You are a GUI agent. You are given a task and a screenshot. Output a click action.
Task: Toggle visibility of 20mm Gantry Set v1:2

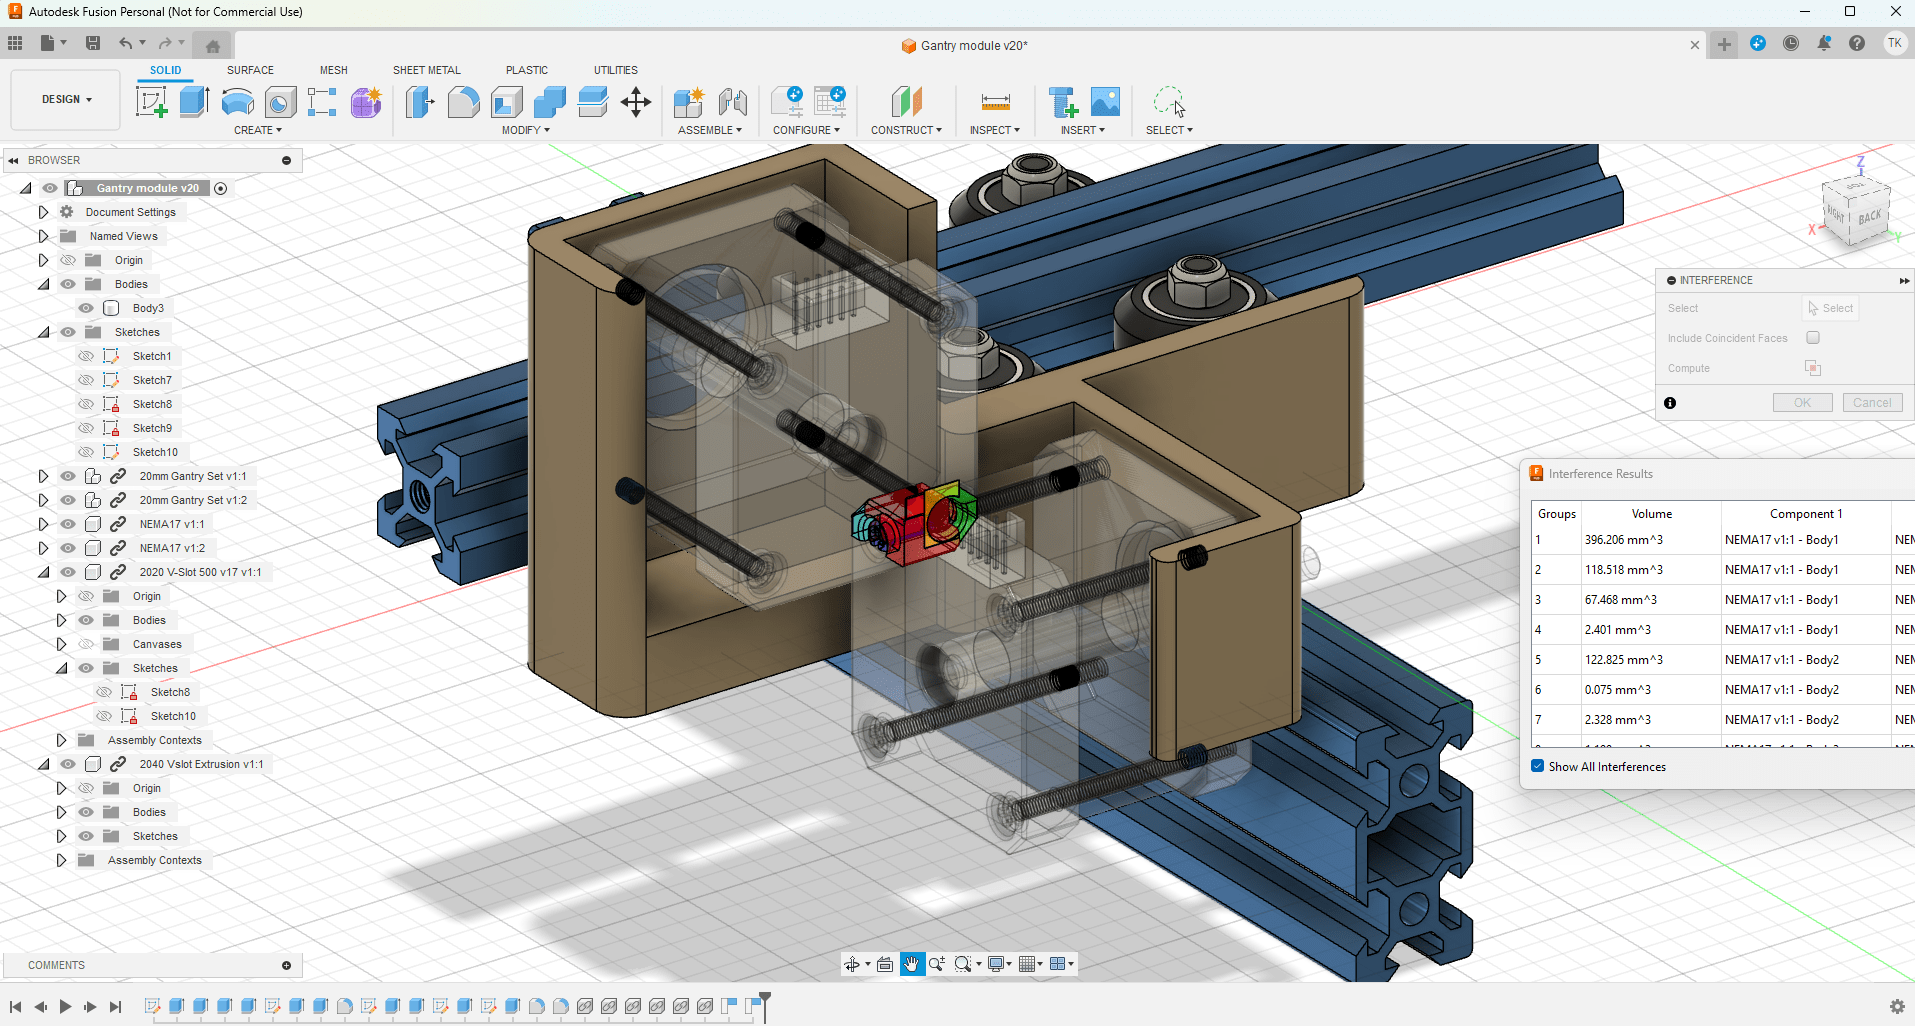[x=68, y=500]
